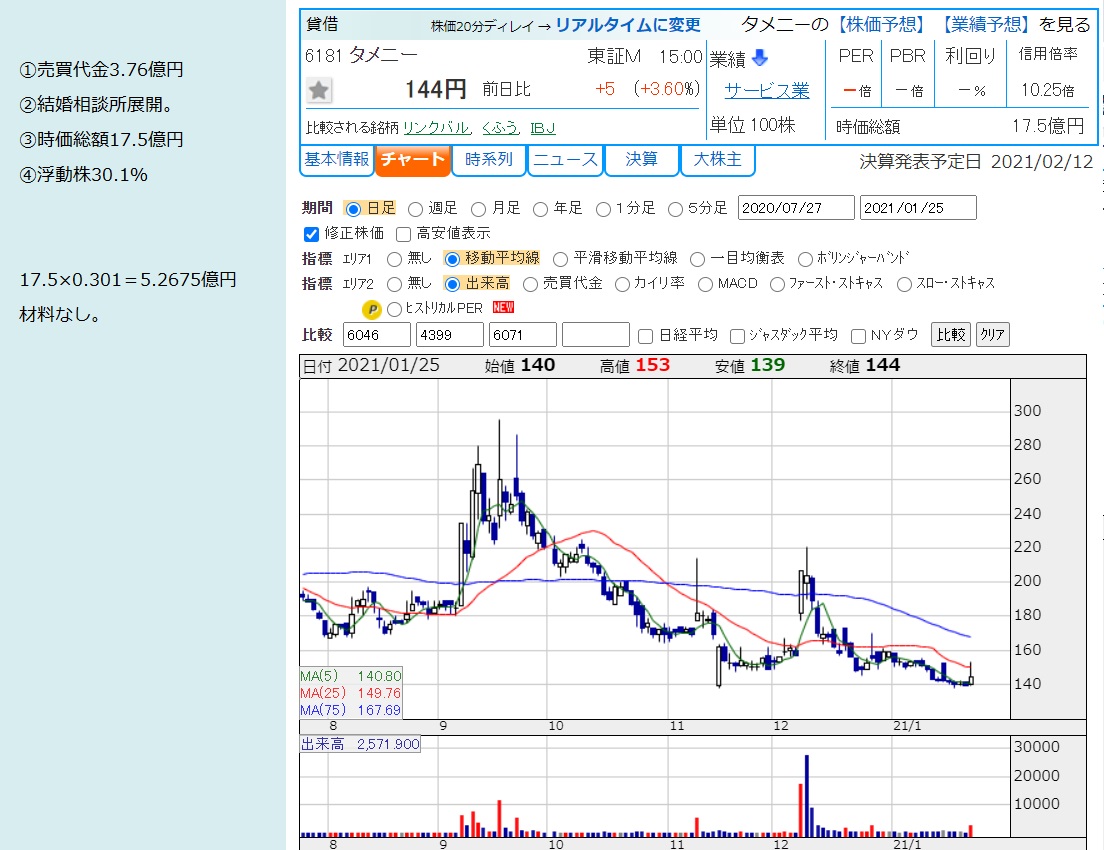Screen dimensions: 1104x850
Task: Open 業績予想 link
Action: pos(985,25)
